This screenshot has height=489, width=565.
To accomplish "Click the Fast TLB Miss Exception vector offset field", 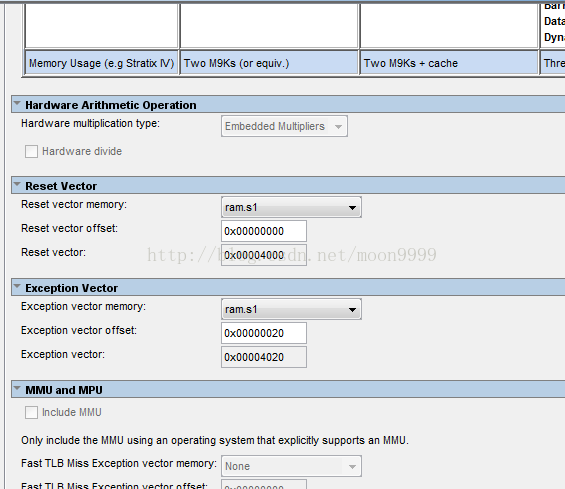I will coord(264,484).
